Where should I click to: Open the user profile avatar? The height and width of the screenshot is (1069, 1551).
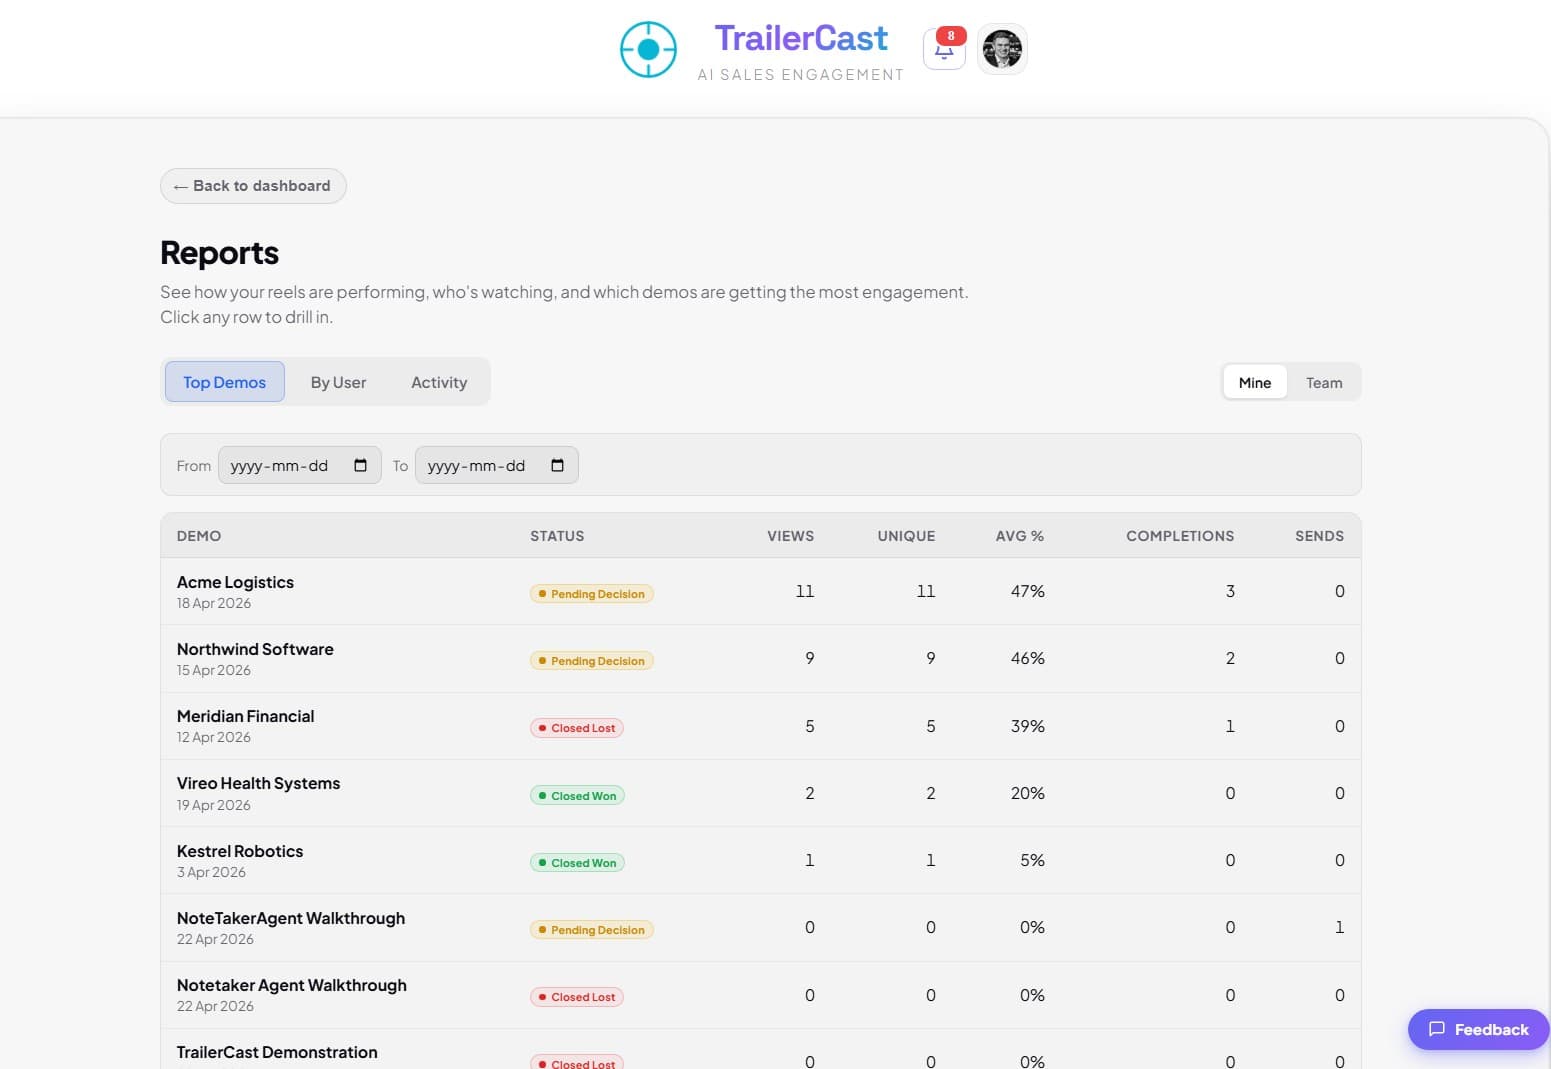[x=1002, y=49]
